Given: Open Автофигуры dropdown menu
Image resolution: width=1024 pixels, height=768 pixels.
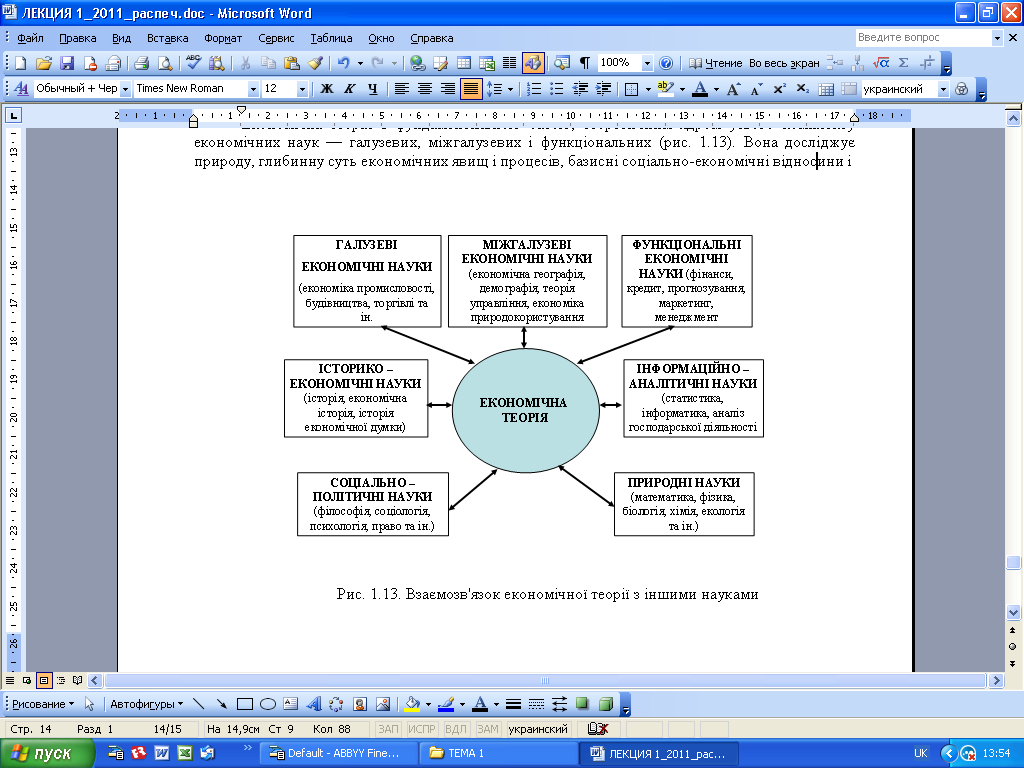Looking at the screenshot, I should (x=146, y=704).
